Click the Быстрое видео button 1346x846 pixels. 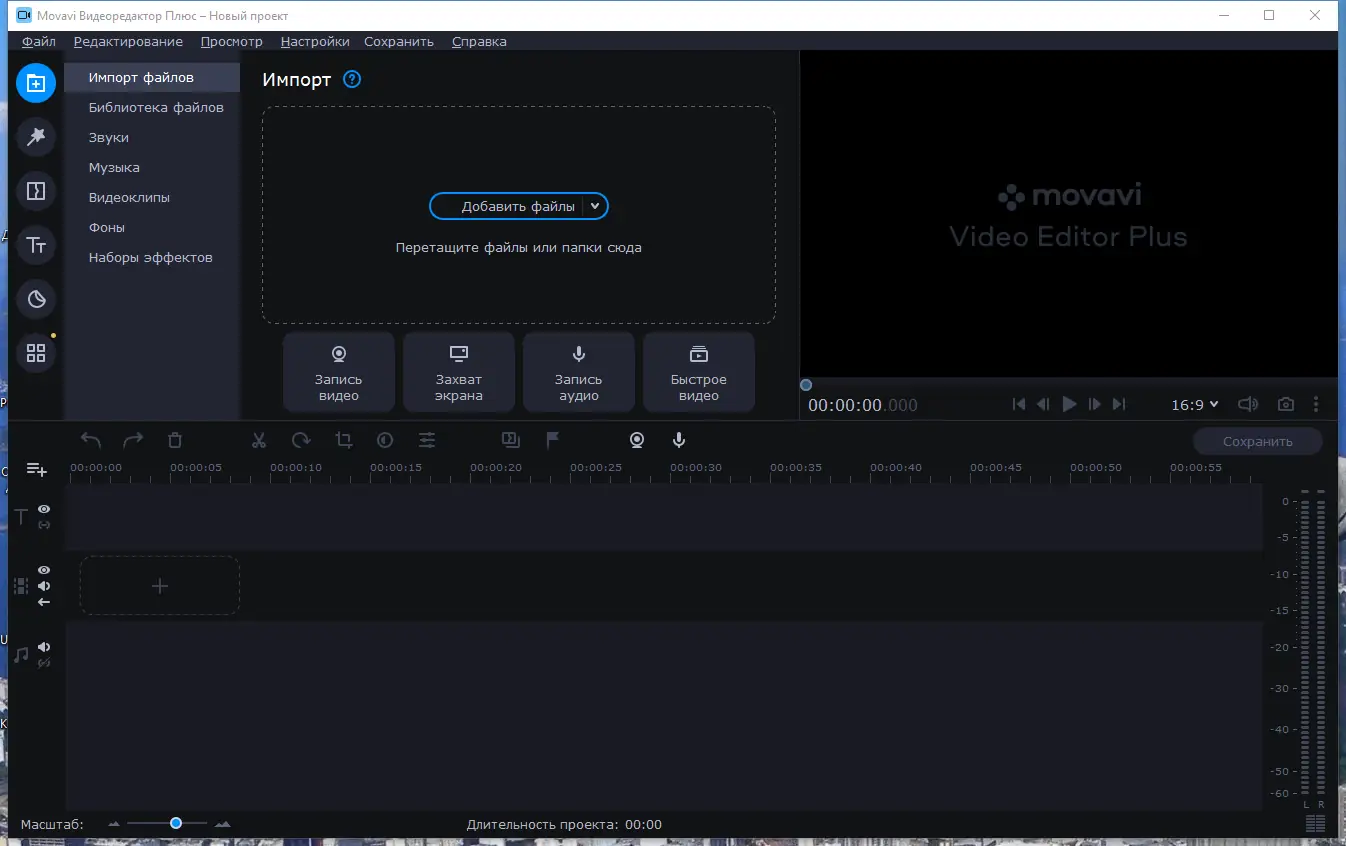tap(699, 372)
